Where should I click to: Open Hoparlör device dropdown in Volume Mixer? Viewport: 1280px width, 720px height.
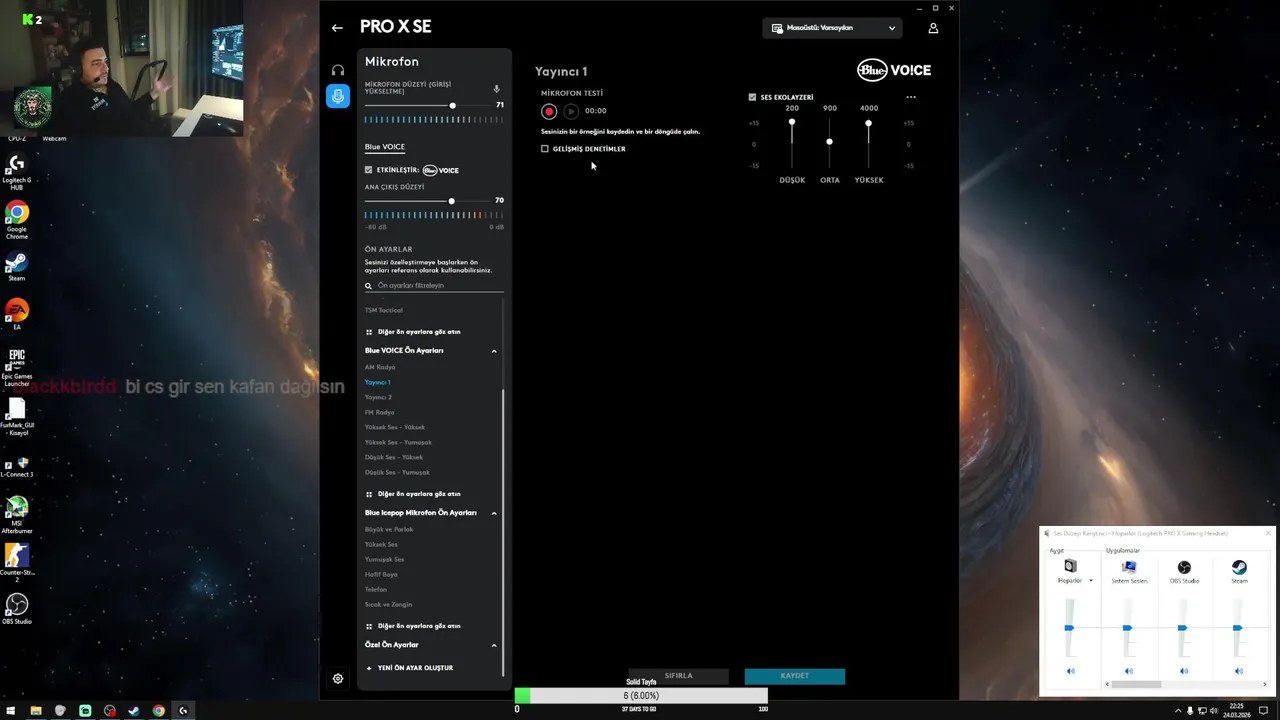(1091, 581)
